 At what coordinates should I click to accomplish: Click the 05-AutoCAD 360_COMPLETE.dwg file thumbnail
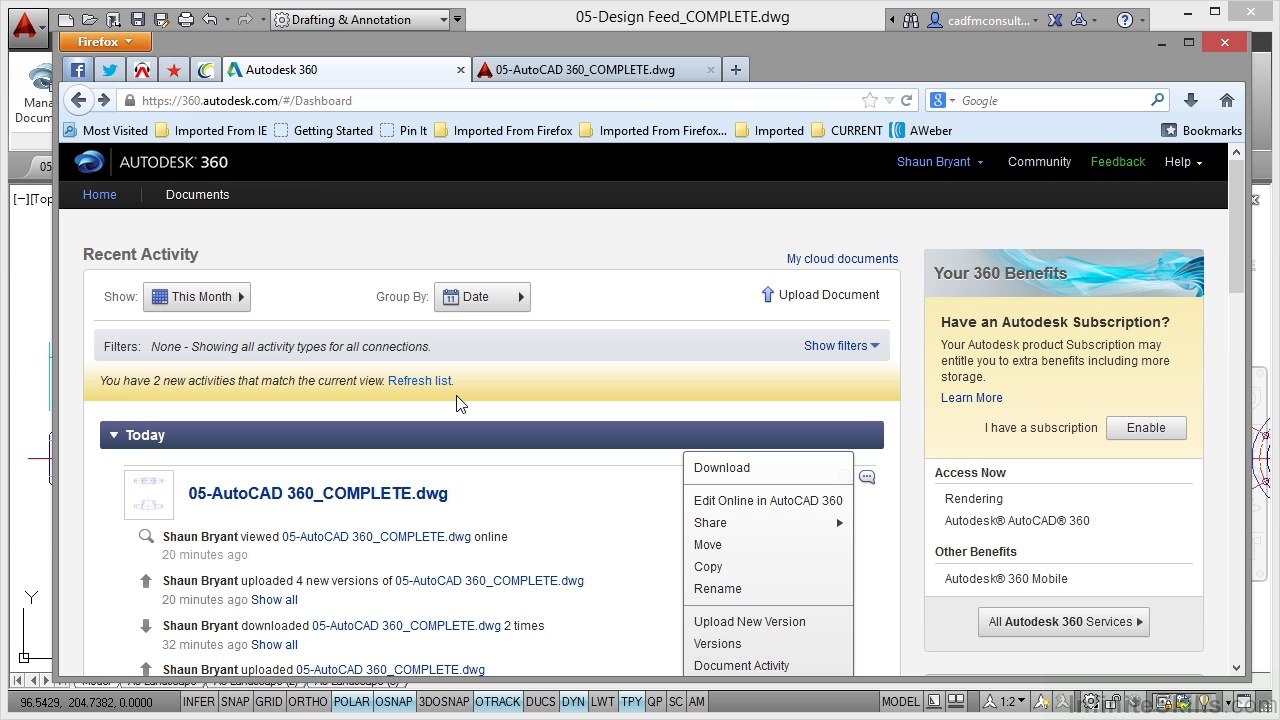149,495
